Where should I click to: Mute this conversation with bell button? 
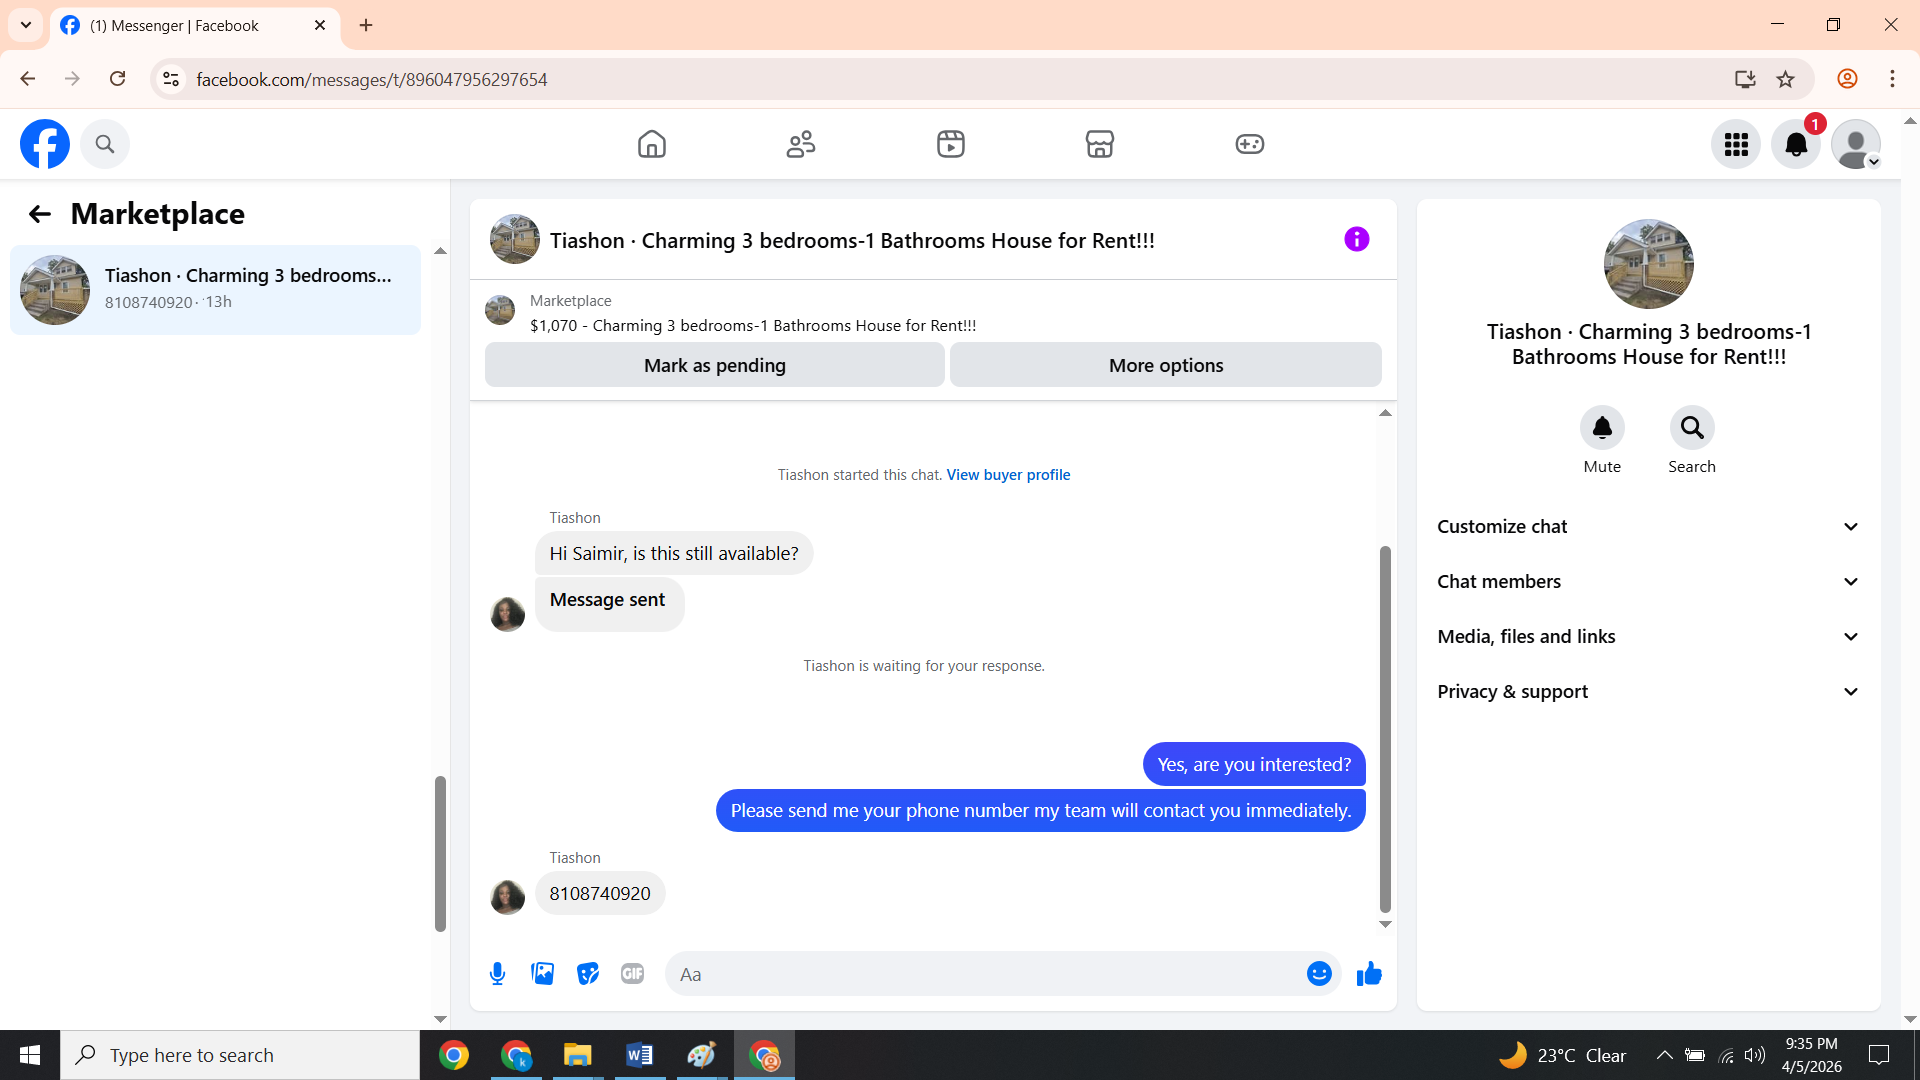(x=1601, y=428)
